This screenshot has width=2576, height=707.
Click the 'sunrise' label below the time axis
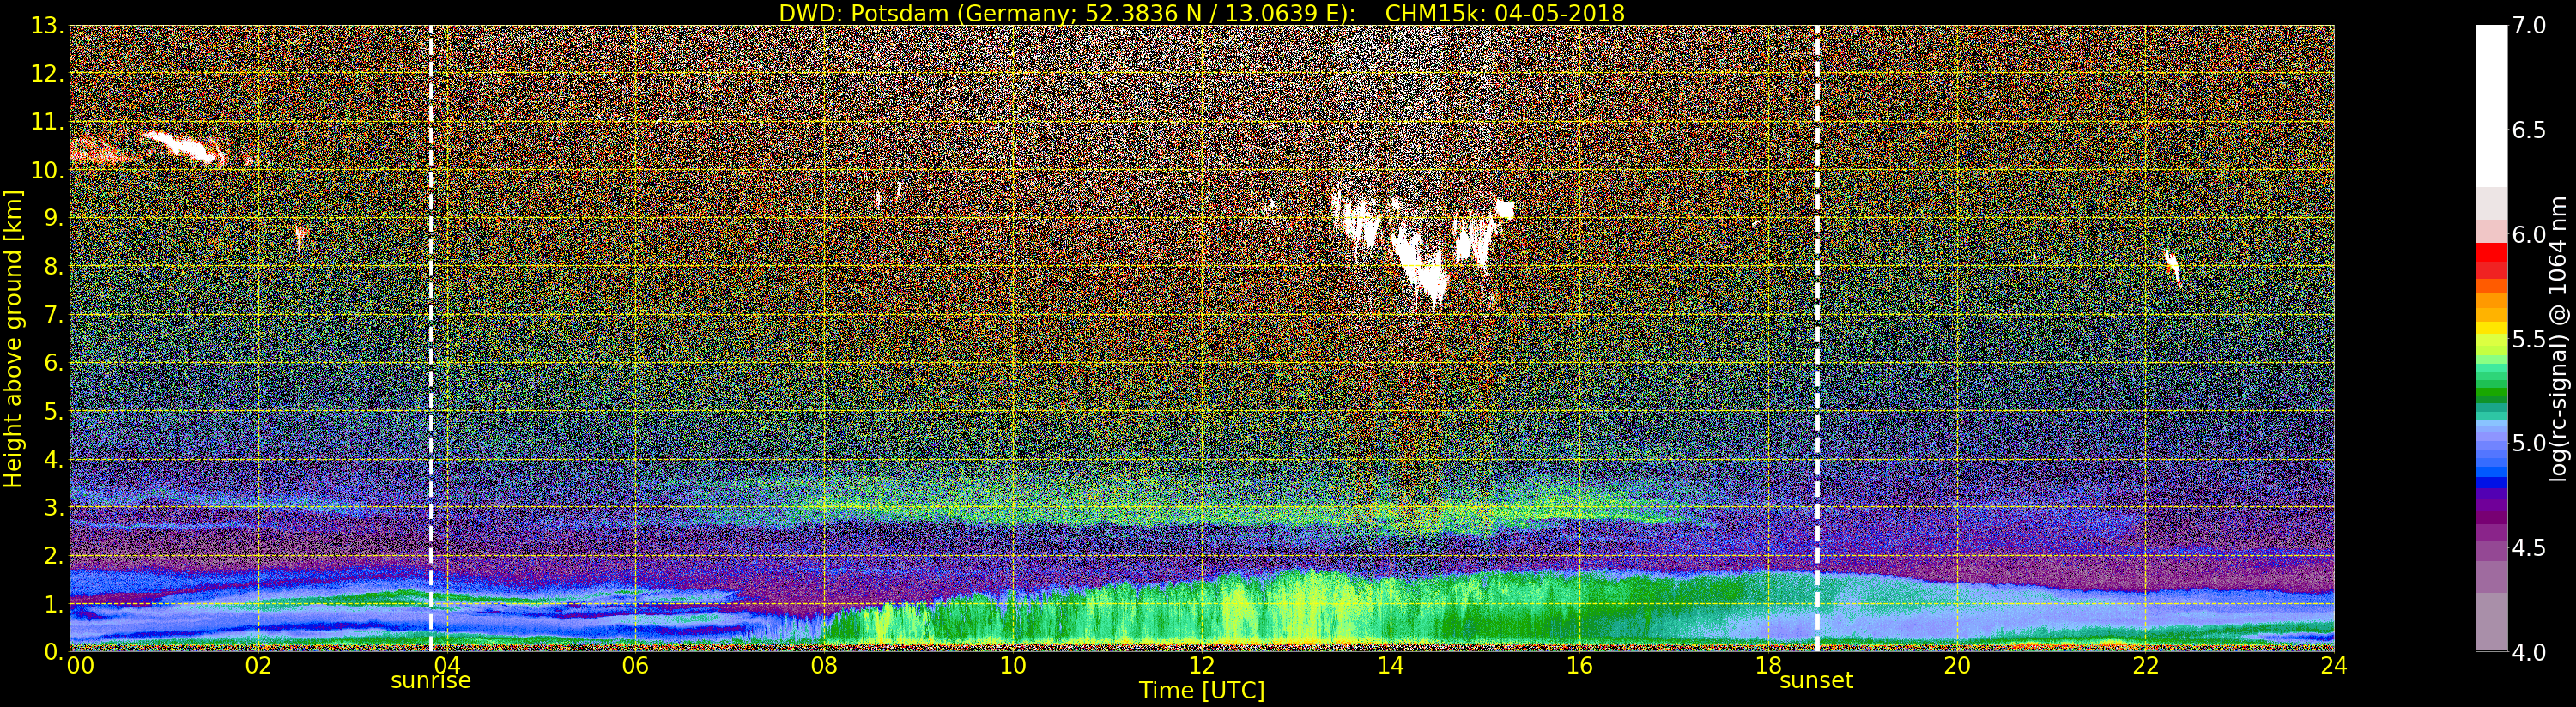(x=430, y=681)
